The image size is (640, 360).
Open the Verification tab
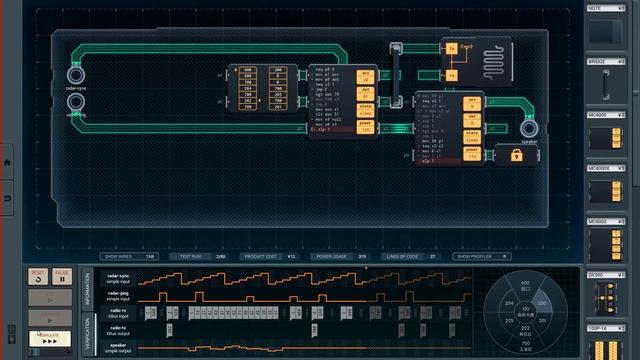(87, 334)
